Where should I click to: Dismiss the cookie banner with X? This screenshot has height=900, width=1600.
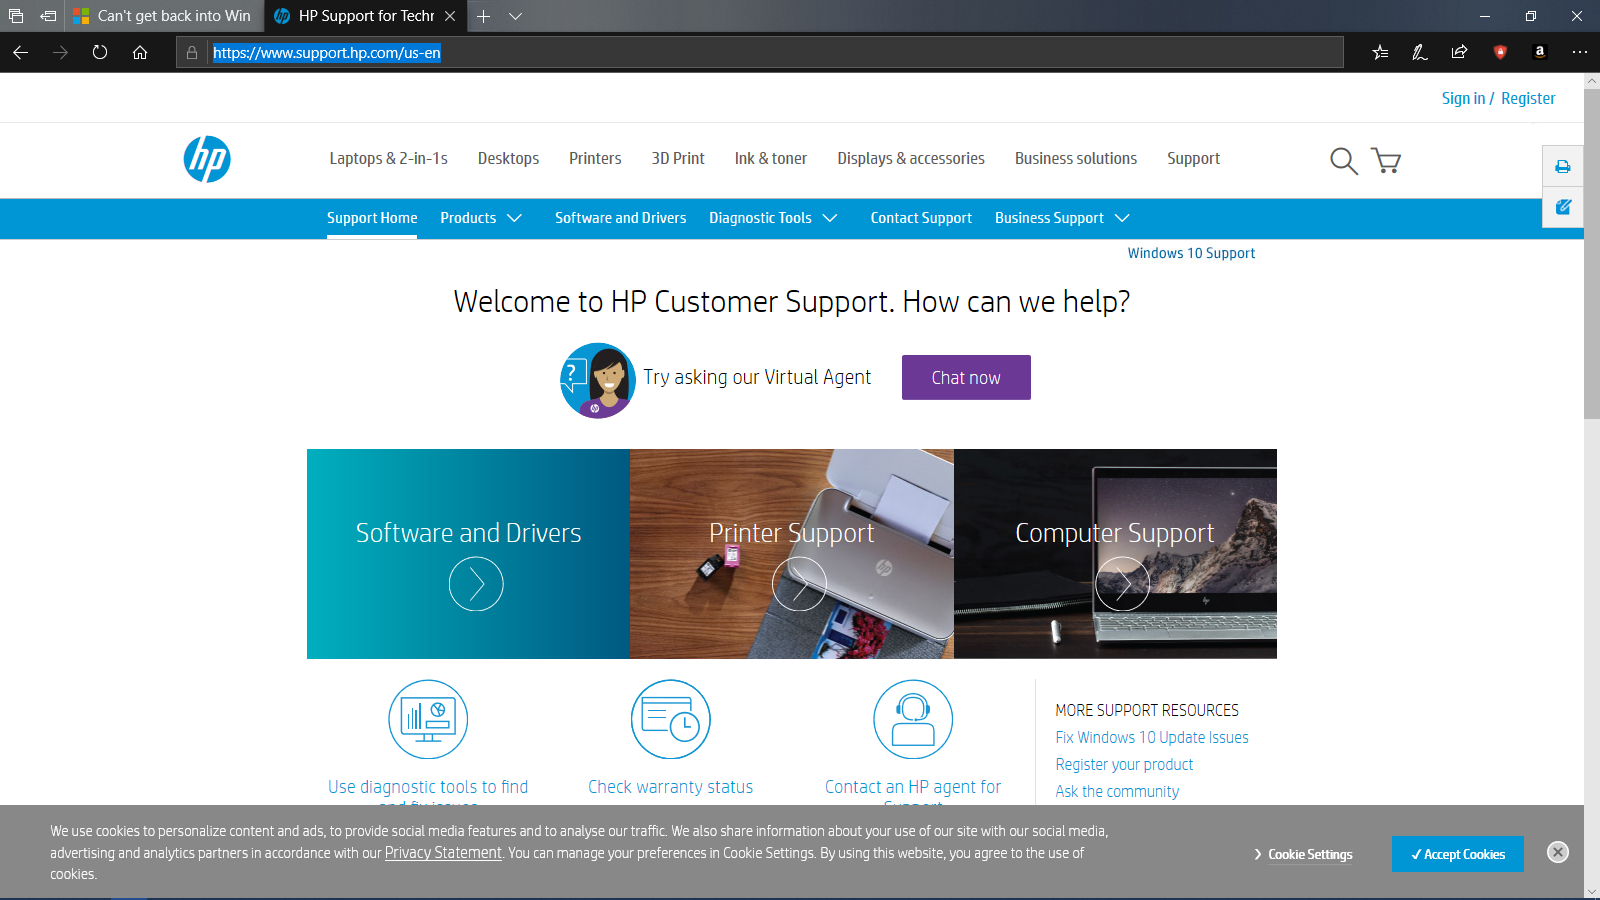tap(1558, 852)
